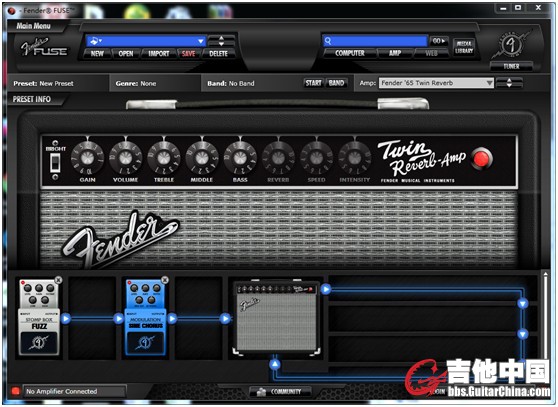Image resolution: width=558 pixels, height=407 pixels.
Task: Remove the Fuzz stomp box pedal
Action: coord(58,280)
